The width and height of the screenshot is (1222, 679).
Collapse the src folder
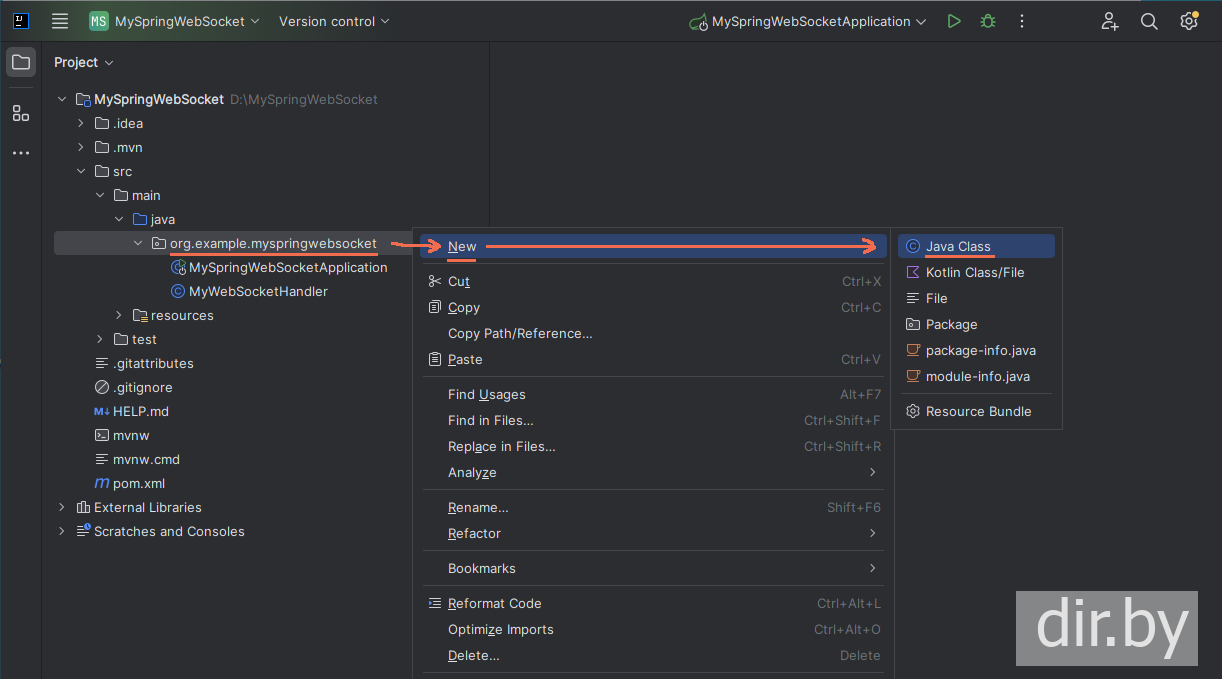point(81,171)
